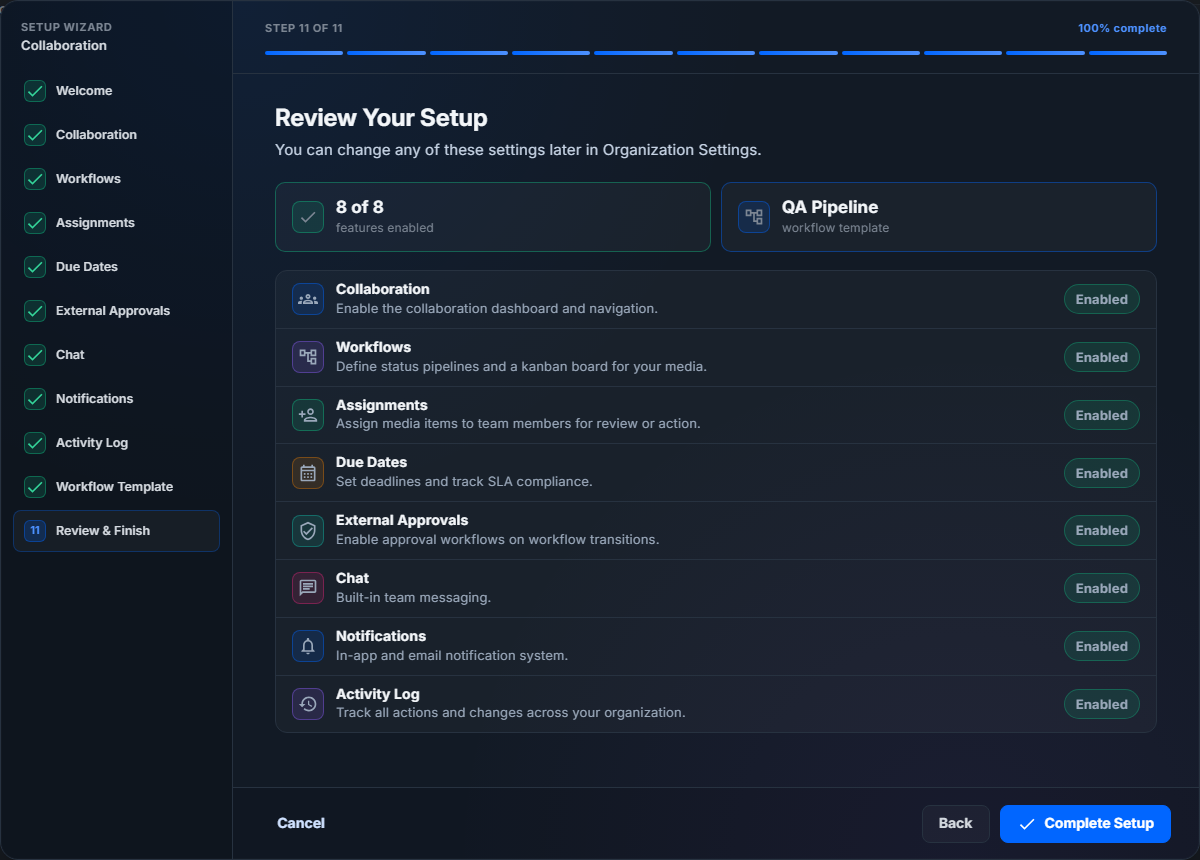Click the QA Pipeline template icon
The height and width of the screenshot is (860, 1200).
(x=754, y=216)
